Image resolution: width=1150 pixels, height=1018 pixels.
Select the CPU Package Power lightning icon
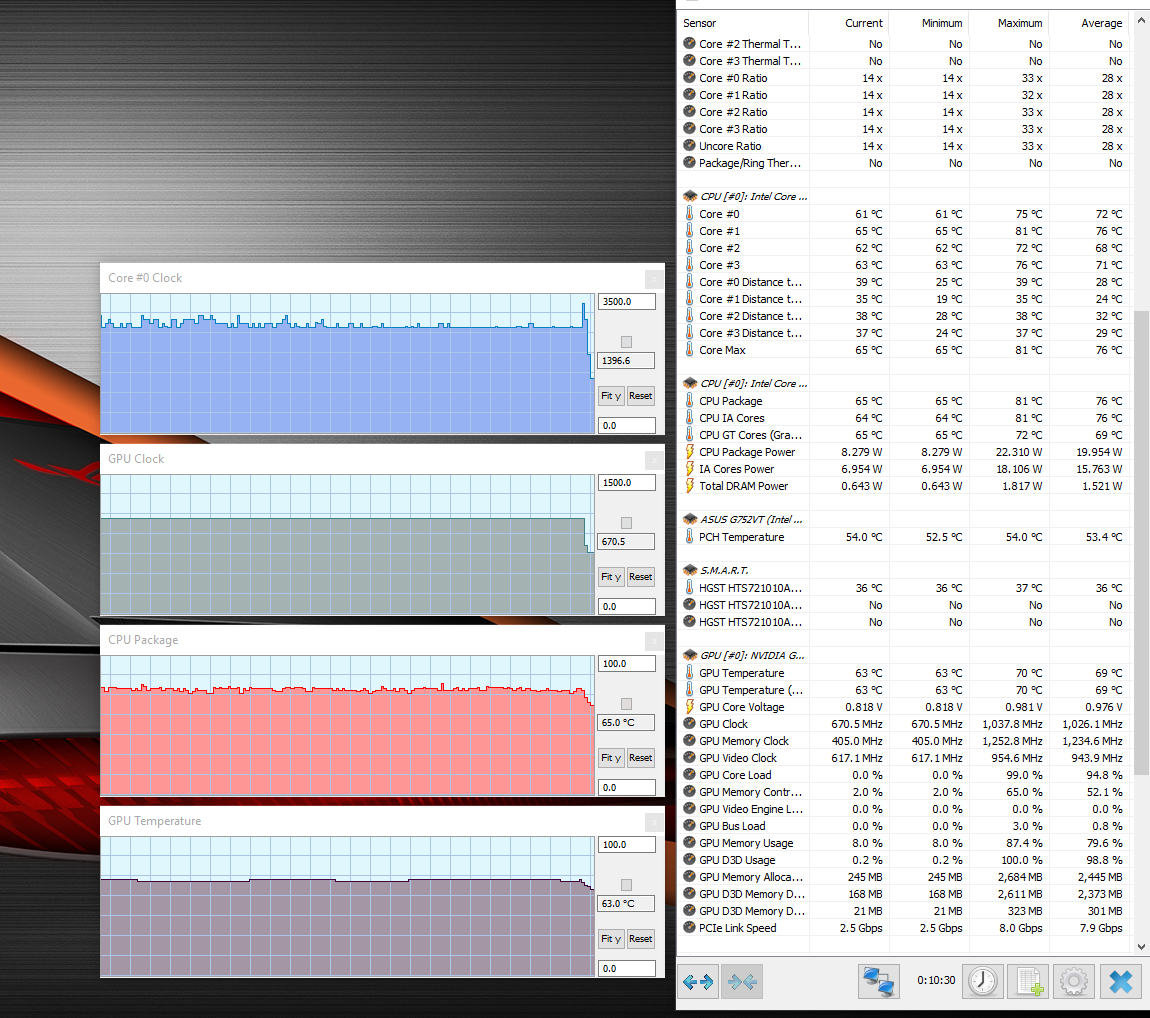pos(689,452)
